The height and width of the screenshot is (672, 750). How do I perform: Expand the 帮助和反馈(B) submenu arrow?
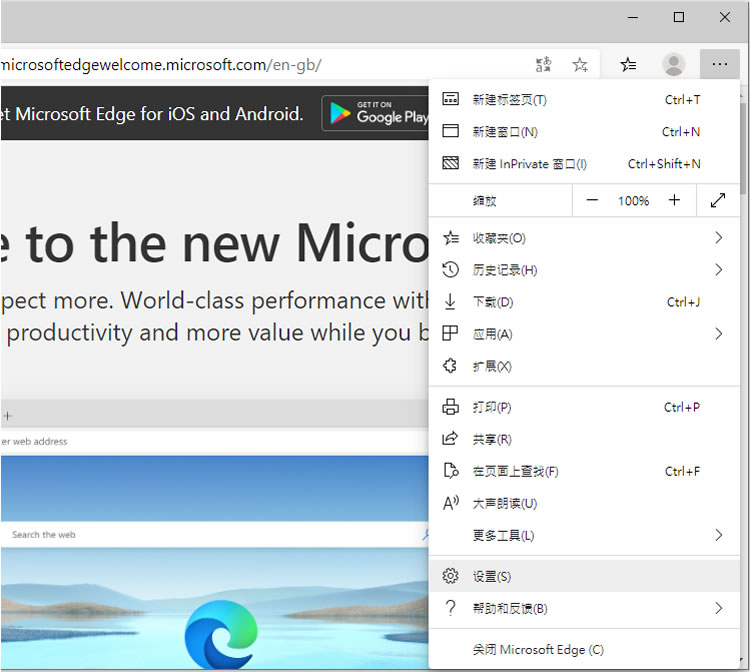[718, 608]
